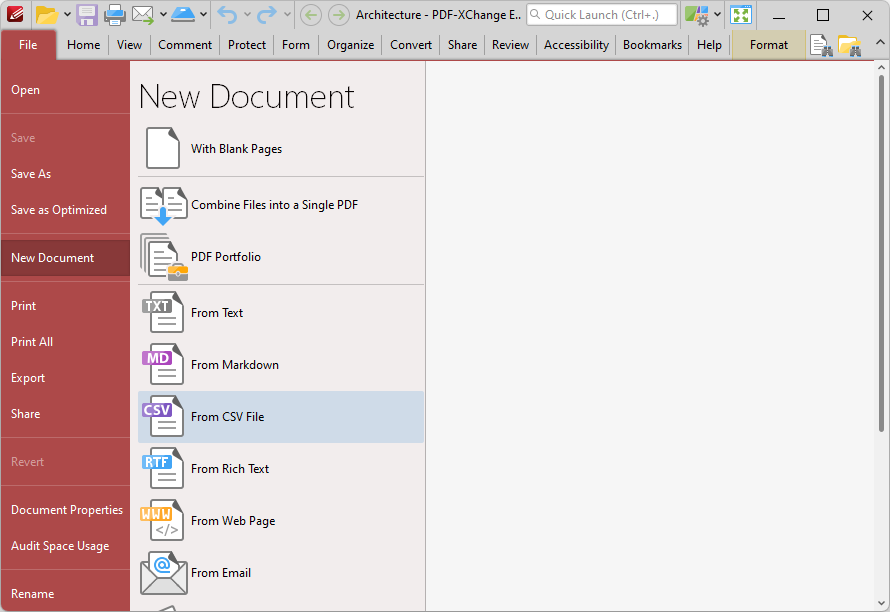Click the Find document search icon
This screenshot has height=612, width=890.
(821, 45)
